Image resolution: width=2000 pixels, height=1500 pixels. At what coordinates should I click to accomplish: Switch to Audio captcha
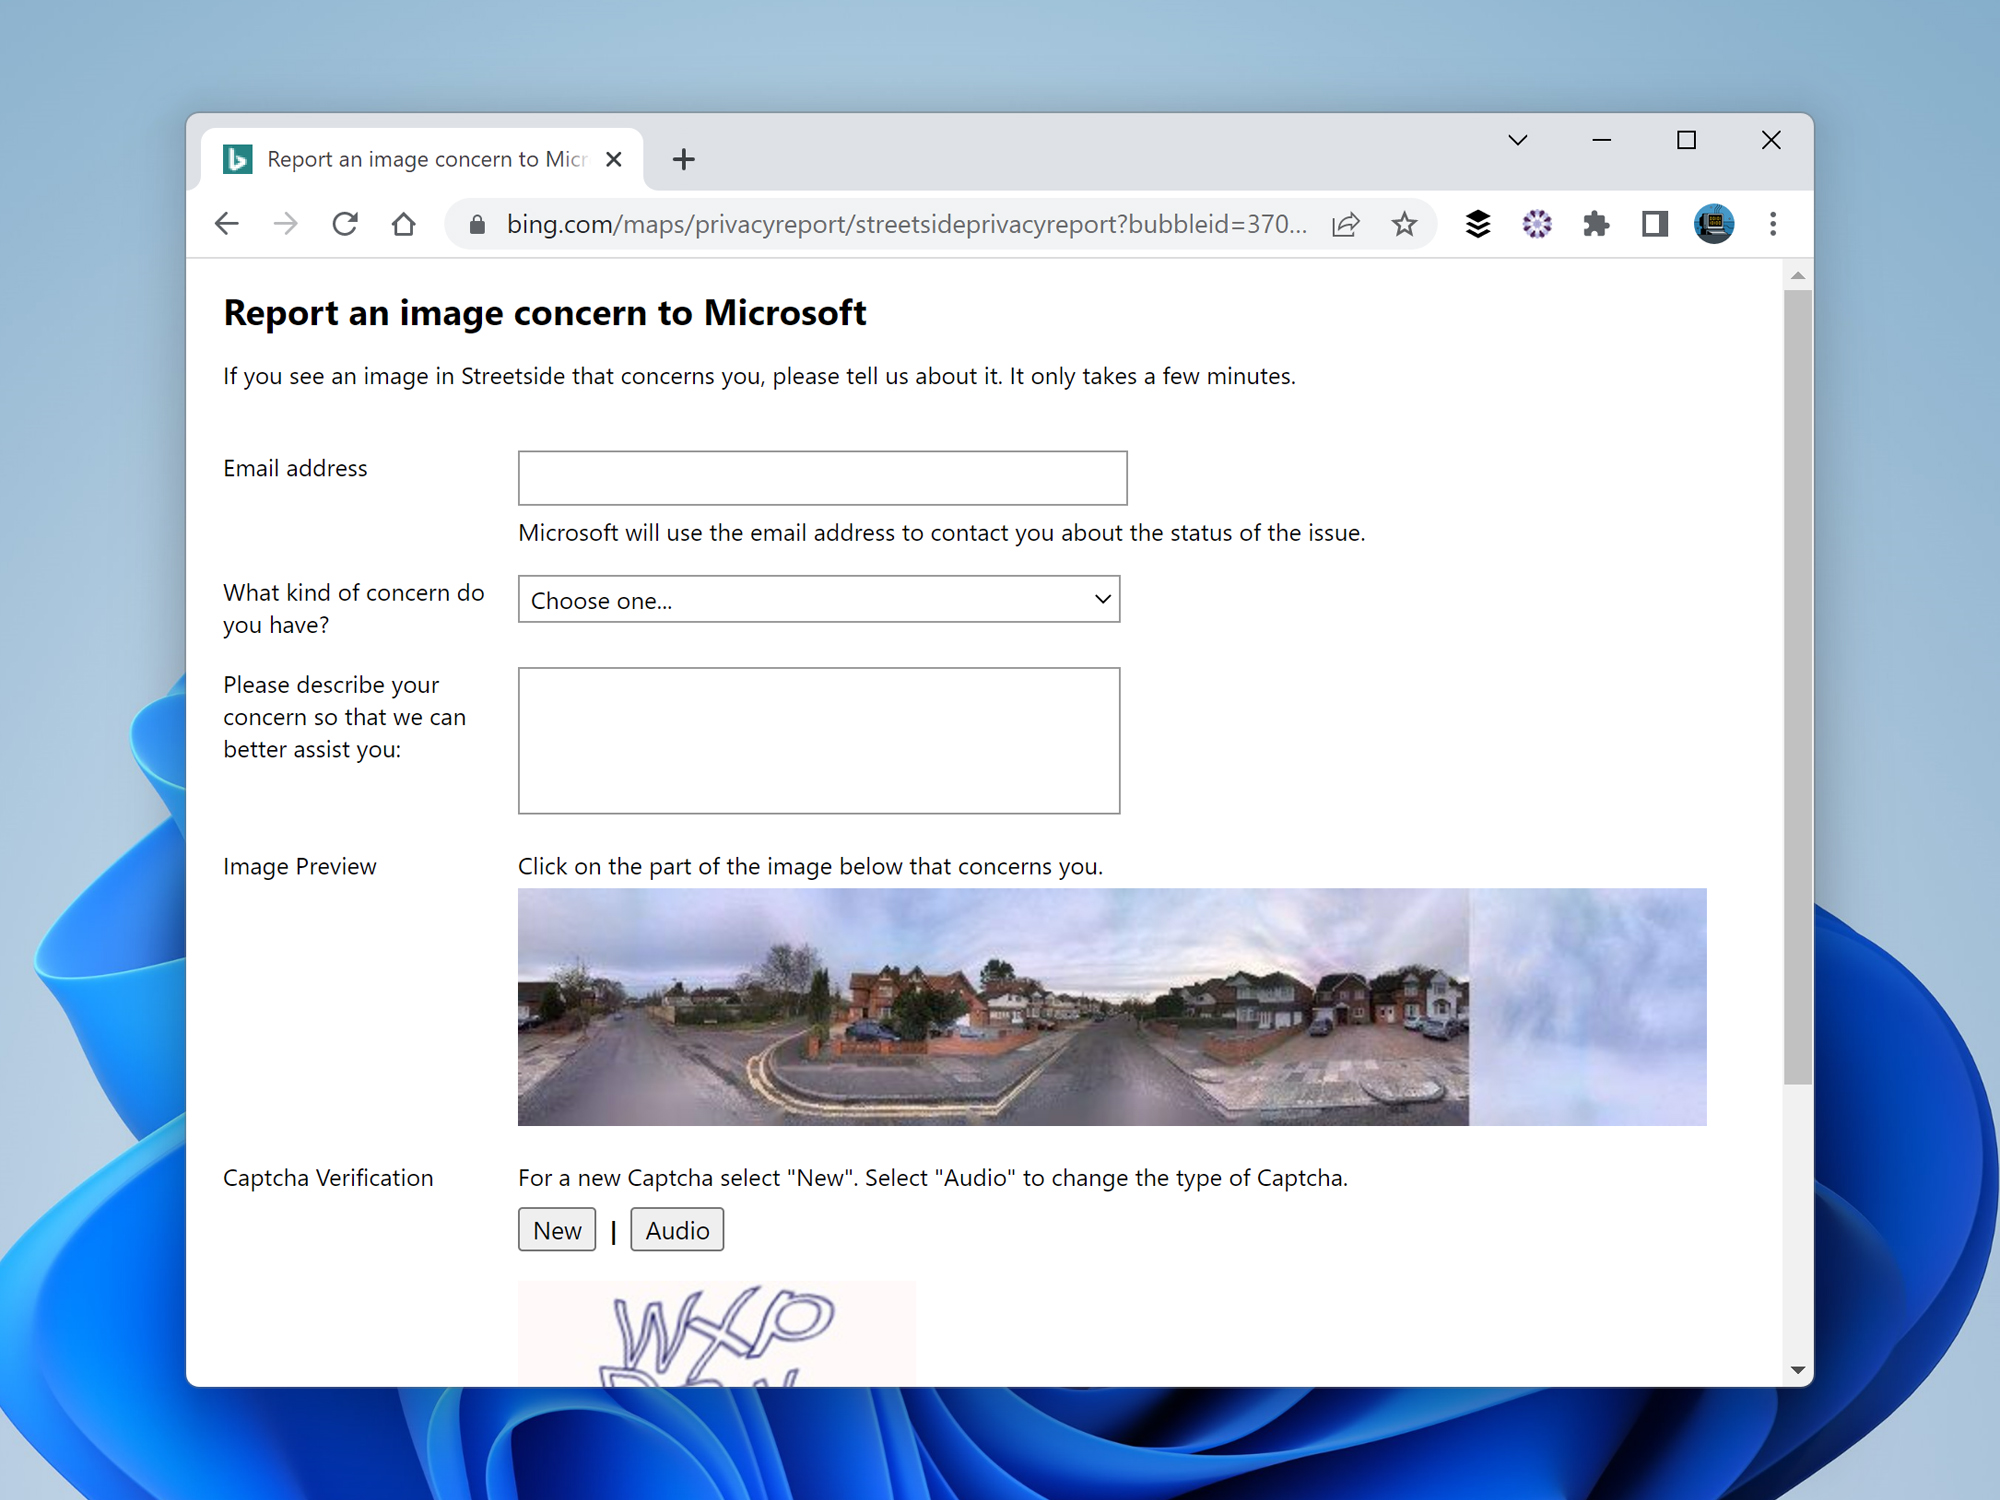click(677, 1230)
